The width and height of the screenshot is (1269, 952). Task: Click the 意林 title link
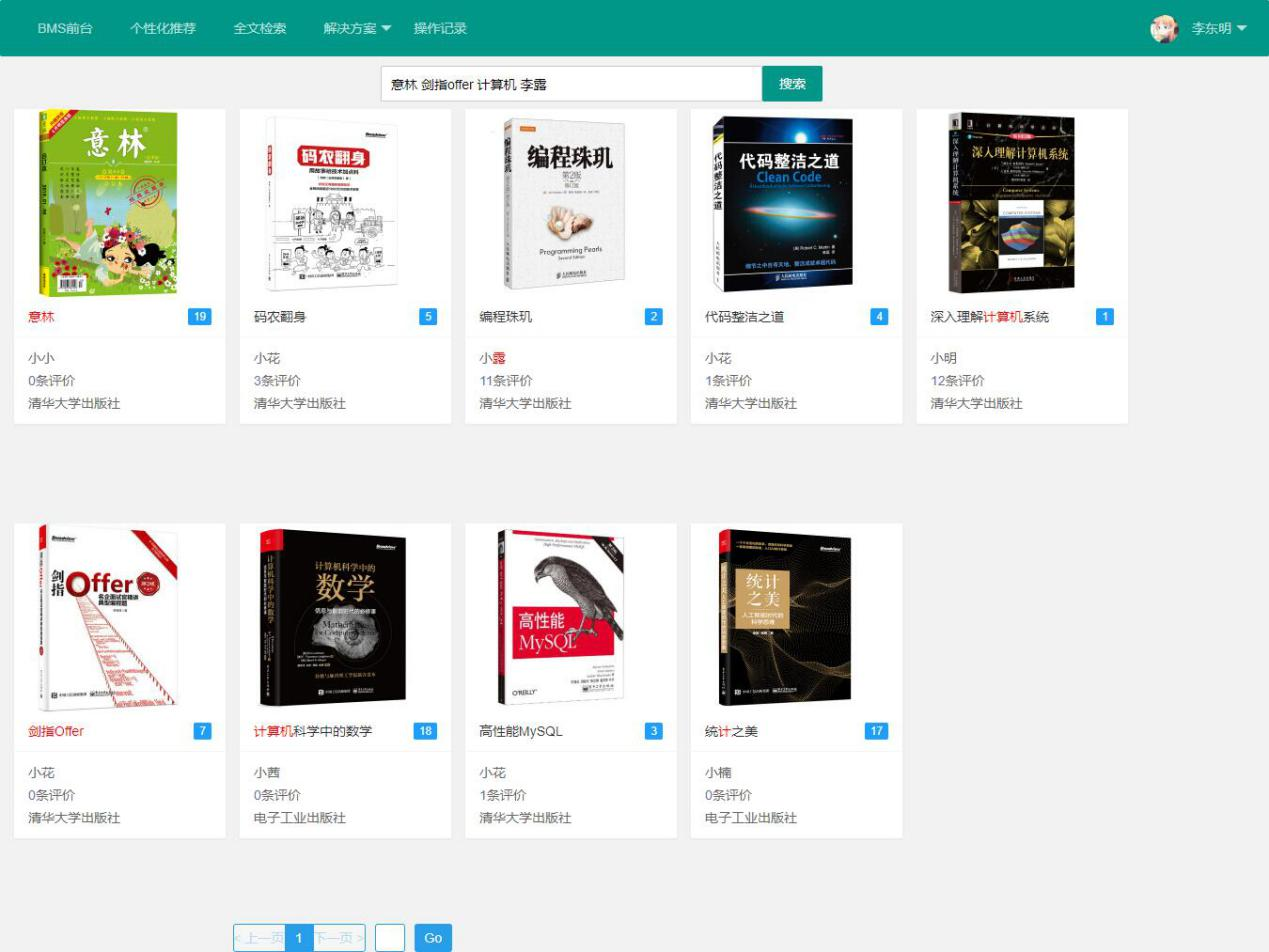coord(41,317)
